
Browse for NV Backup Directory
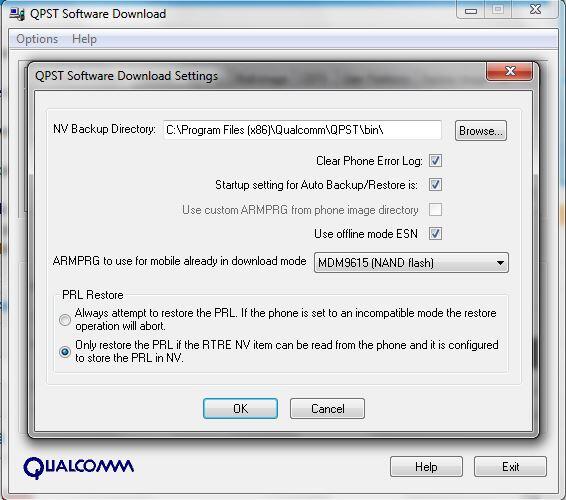point(481,131)
